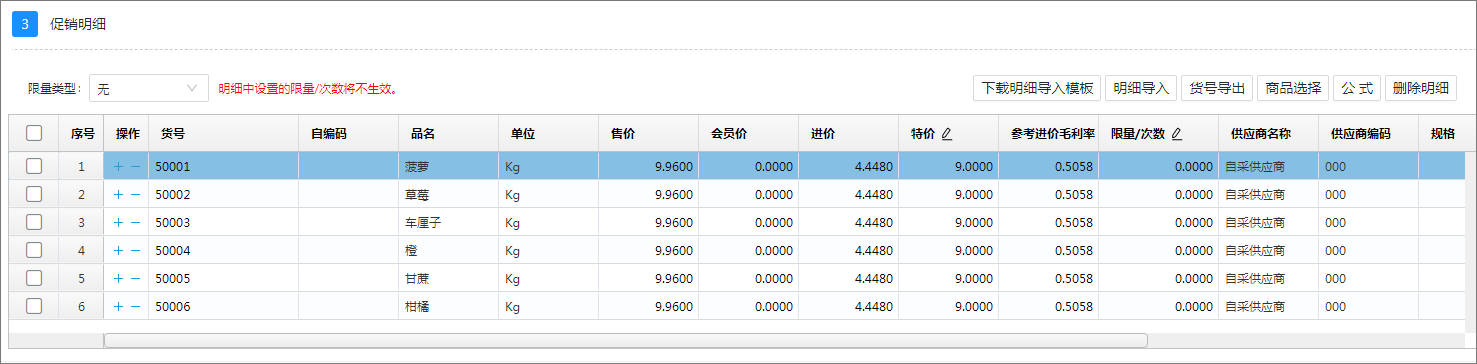Click edit pencil beside 限量/次数 header
Screen dimensions: 1477x364
[1176, 134]
